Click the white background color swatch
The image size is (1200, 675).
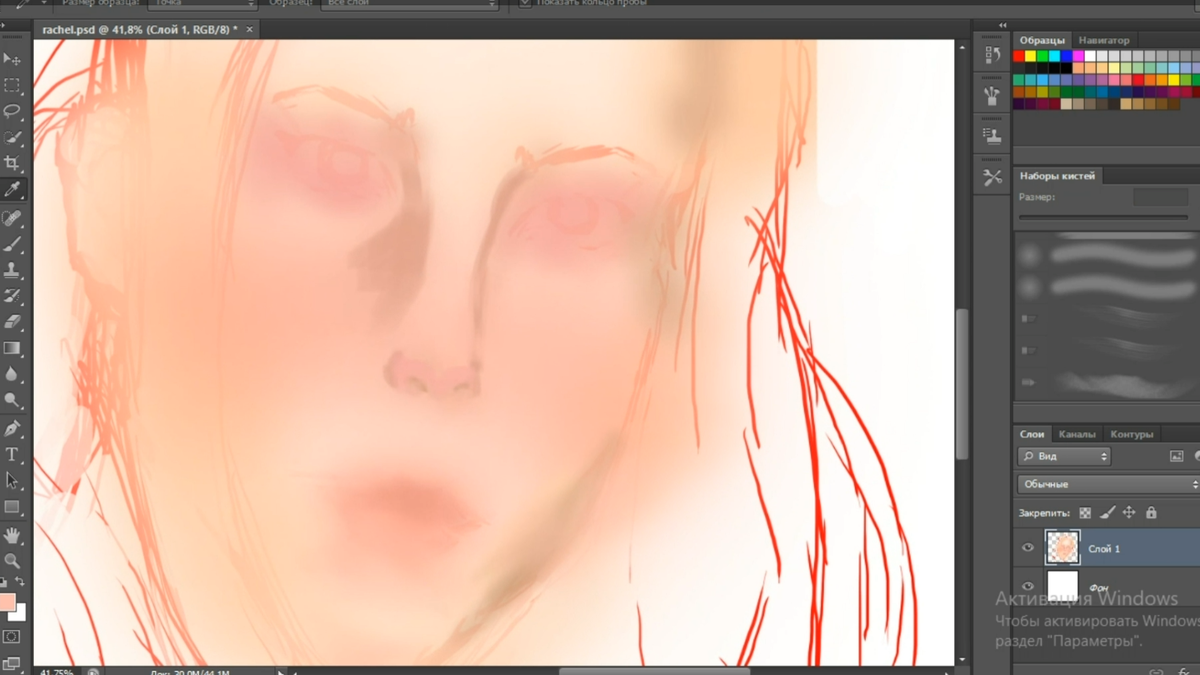18,612
